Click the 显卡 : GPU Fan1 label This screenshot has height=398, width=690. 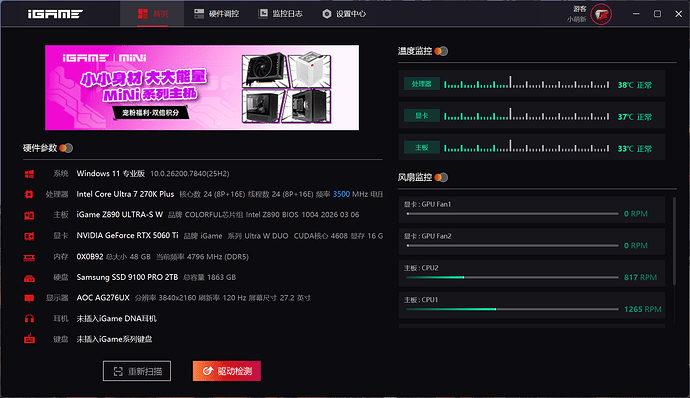pos(428,204)
